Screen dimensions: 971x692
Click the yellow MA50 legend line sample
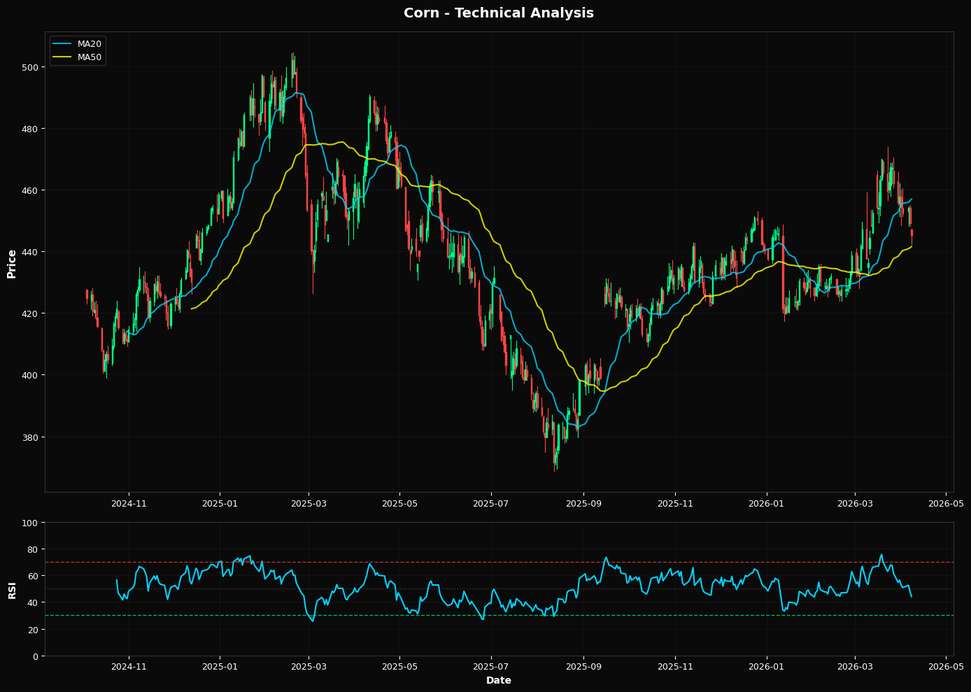[x=60, y=57]
